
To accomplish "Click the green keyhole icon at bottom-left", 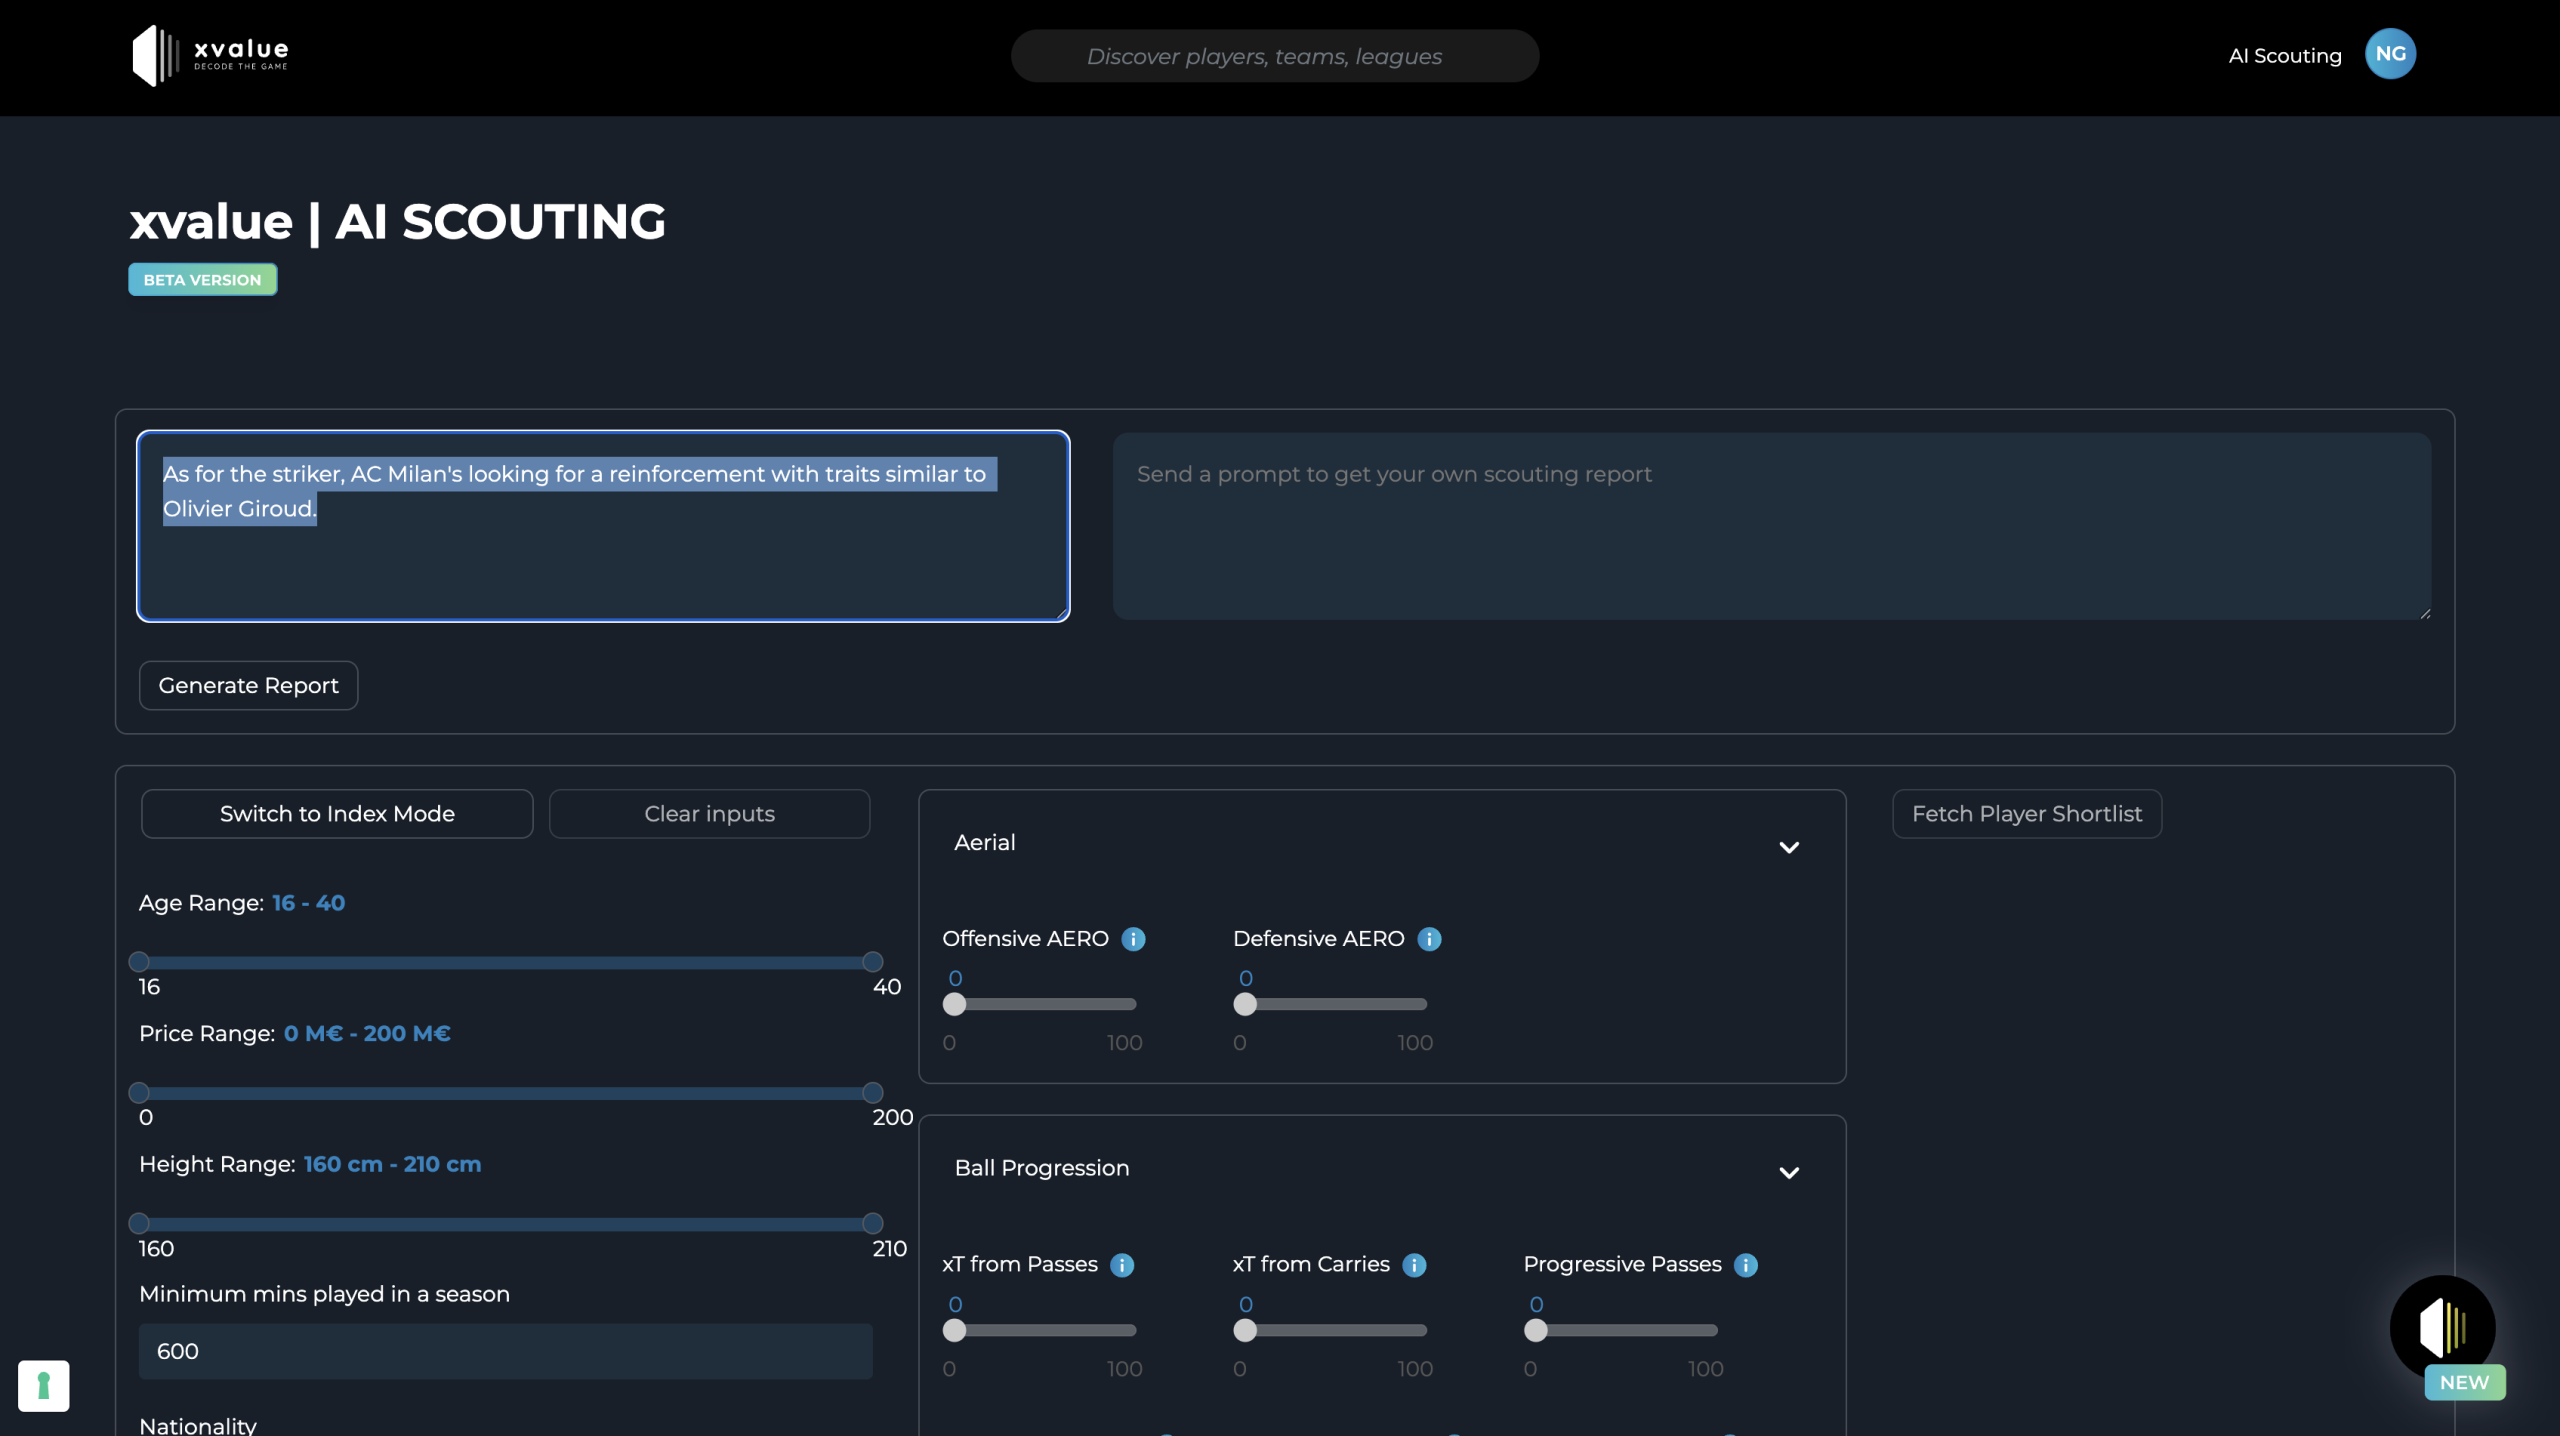I will click(44, 1385).
